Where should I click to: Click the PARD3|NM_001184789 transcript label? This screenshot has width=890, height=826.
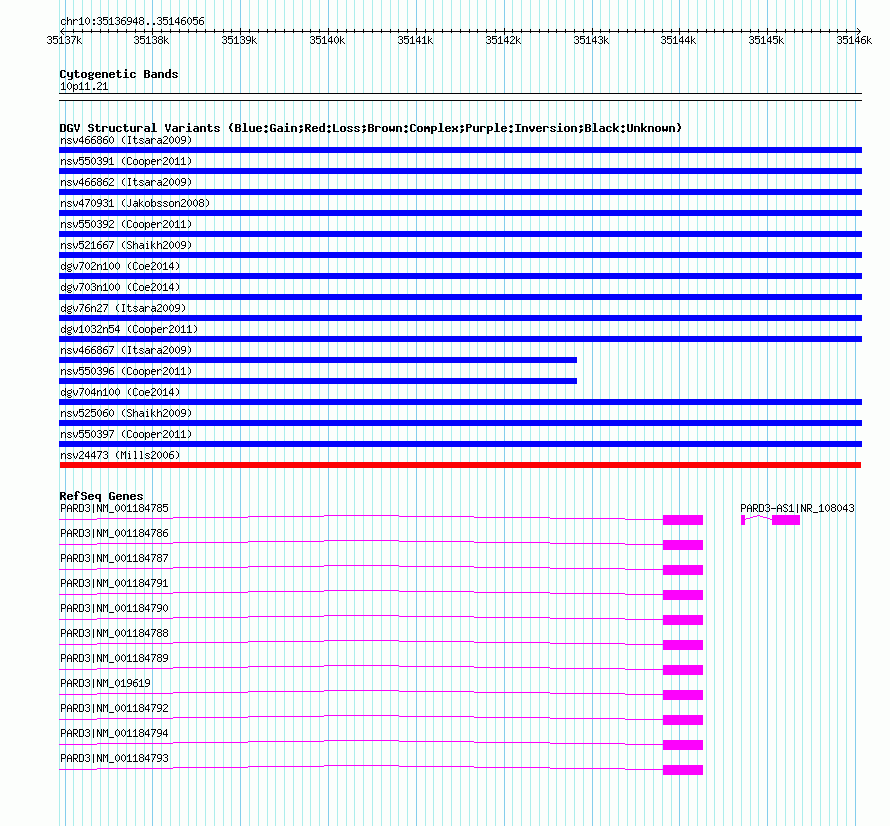point(114,658)
